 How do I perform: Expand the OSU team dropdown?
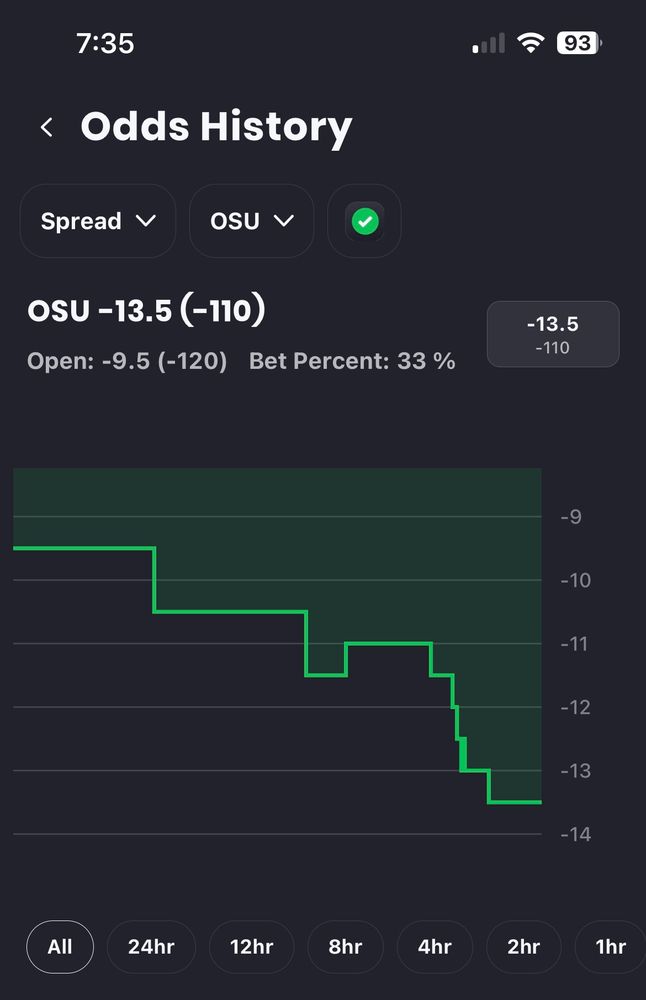click(x=251, y=221)
